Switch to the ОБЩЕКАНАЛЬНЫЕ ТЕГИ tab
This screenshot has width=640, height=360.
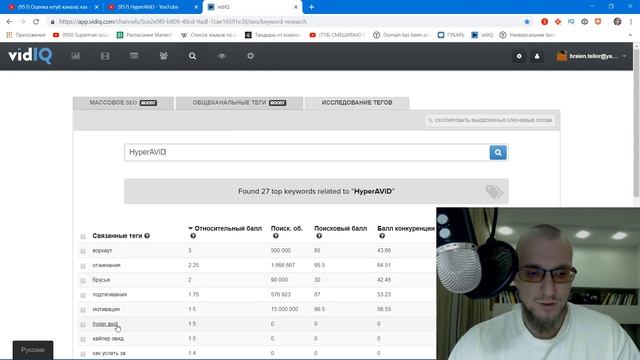pyautogui.click(x=239, y=103)
